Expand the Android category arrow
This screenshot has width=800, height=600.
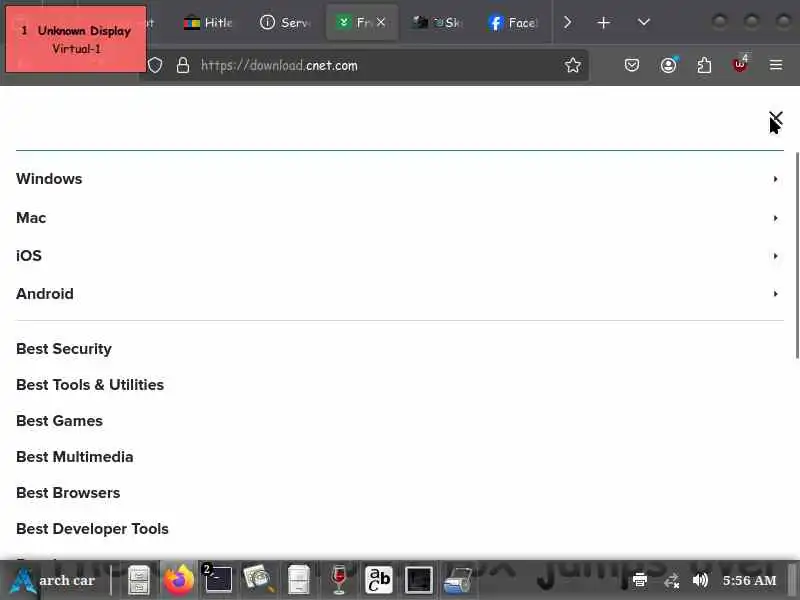click(775, 294)
